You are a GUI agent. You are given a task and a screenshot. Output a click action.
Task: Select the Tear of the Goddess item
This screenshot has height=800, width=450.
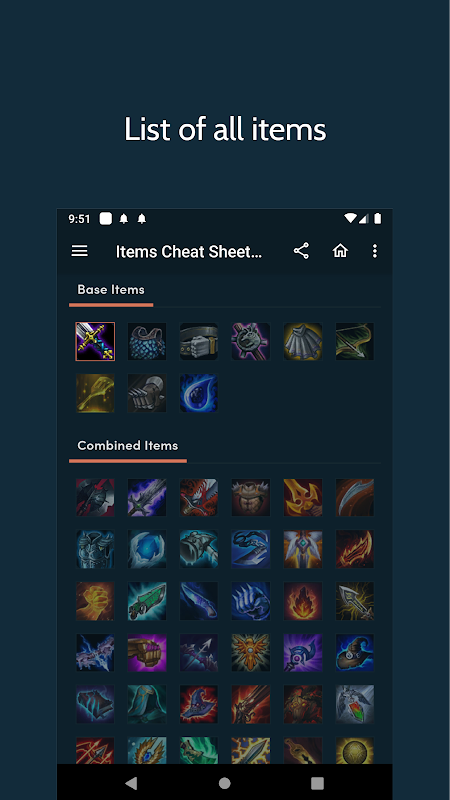[199, 393]
